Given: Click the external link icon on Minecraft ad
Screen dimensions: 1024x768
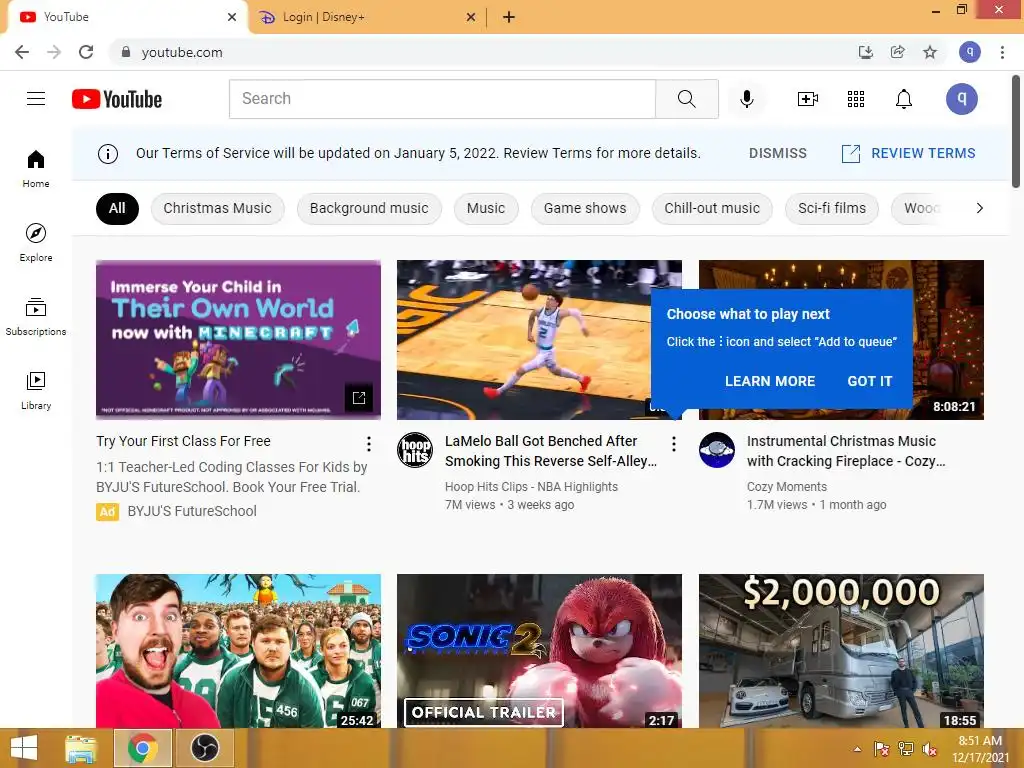Looking at the screenshot, I should (x=359, y=398).
